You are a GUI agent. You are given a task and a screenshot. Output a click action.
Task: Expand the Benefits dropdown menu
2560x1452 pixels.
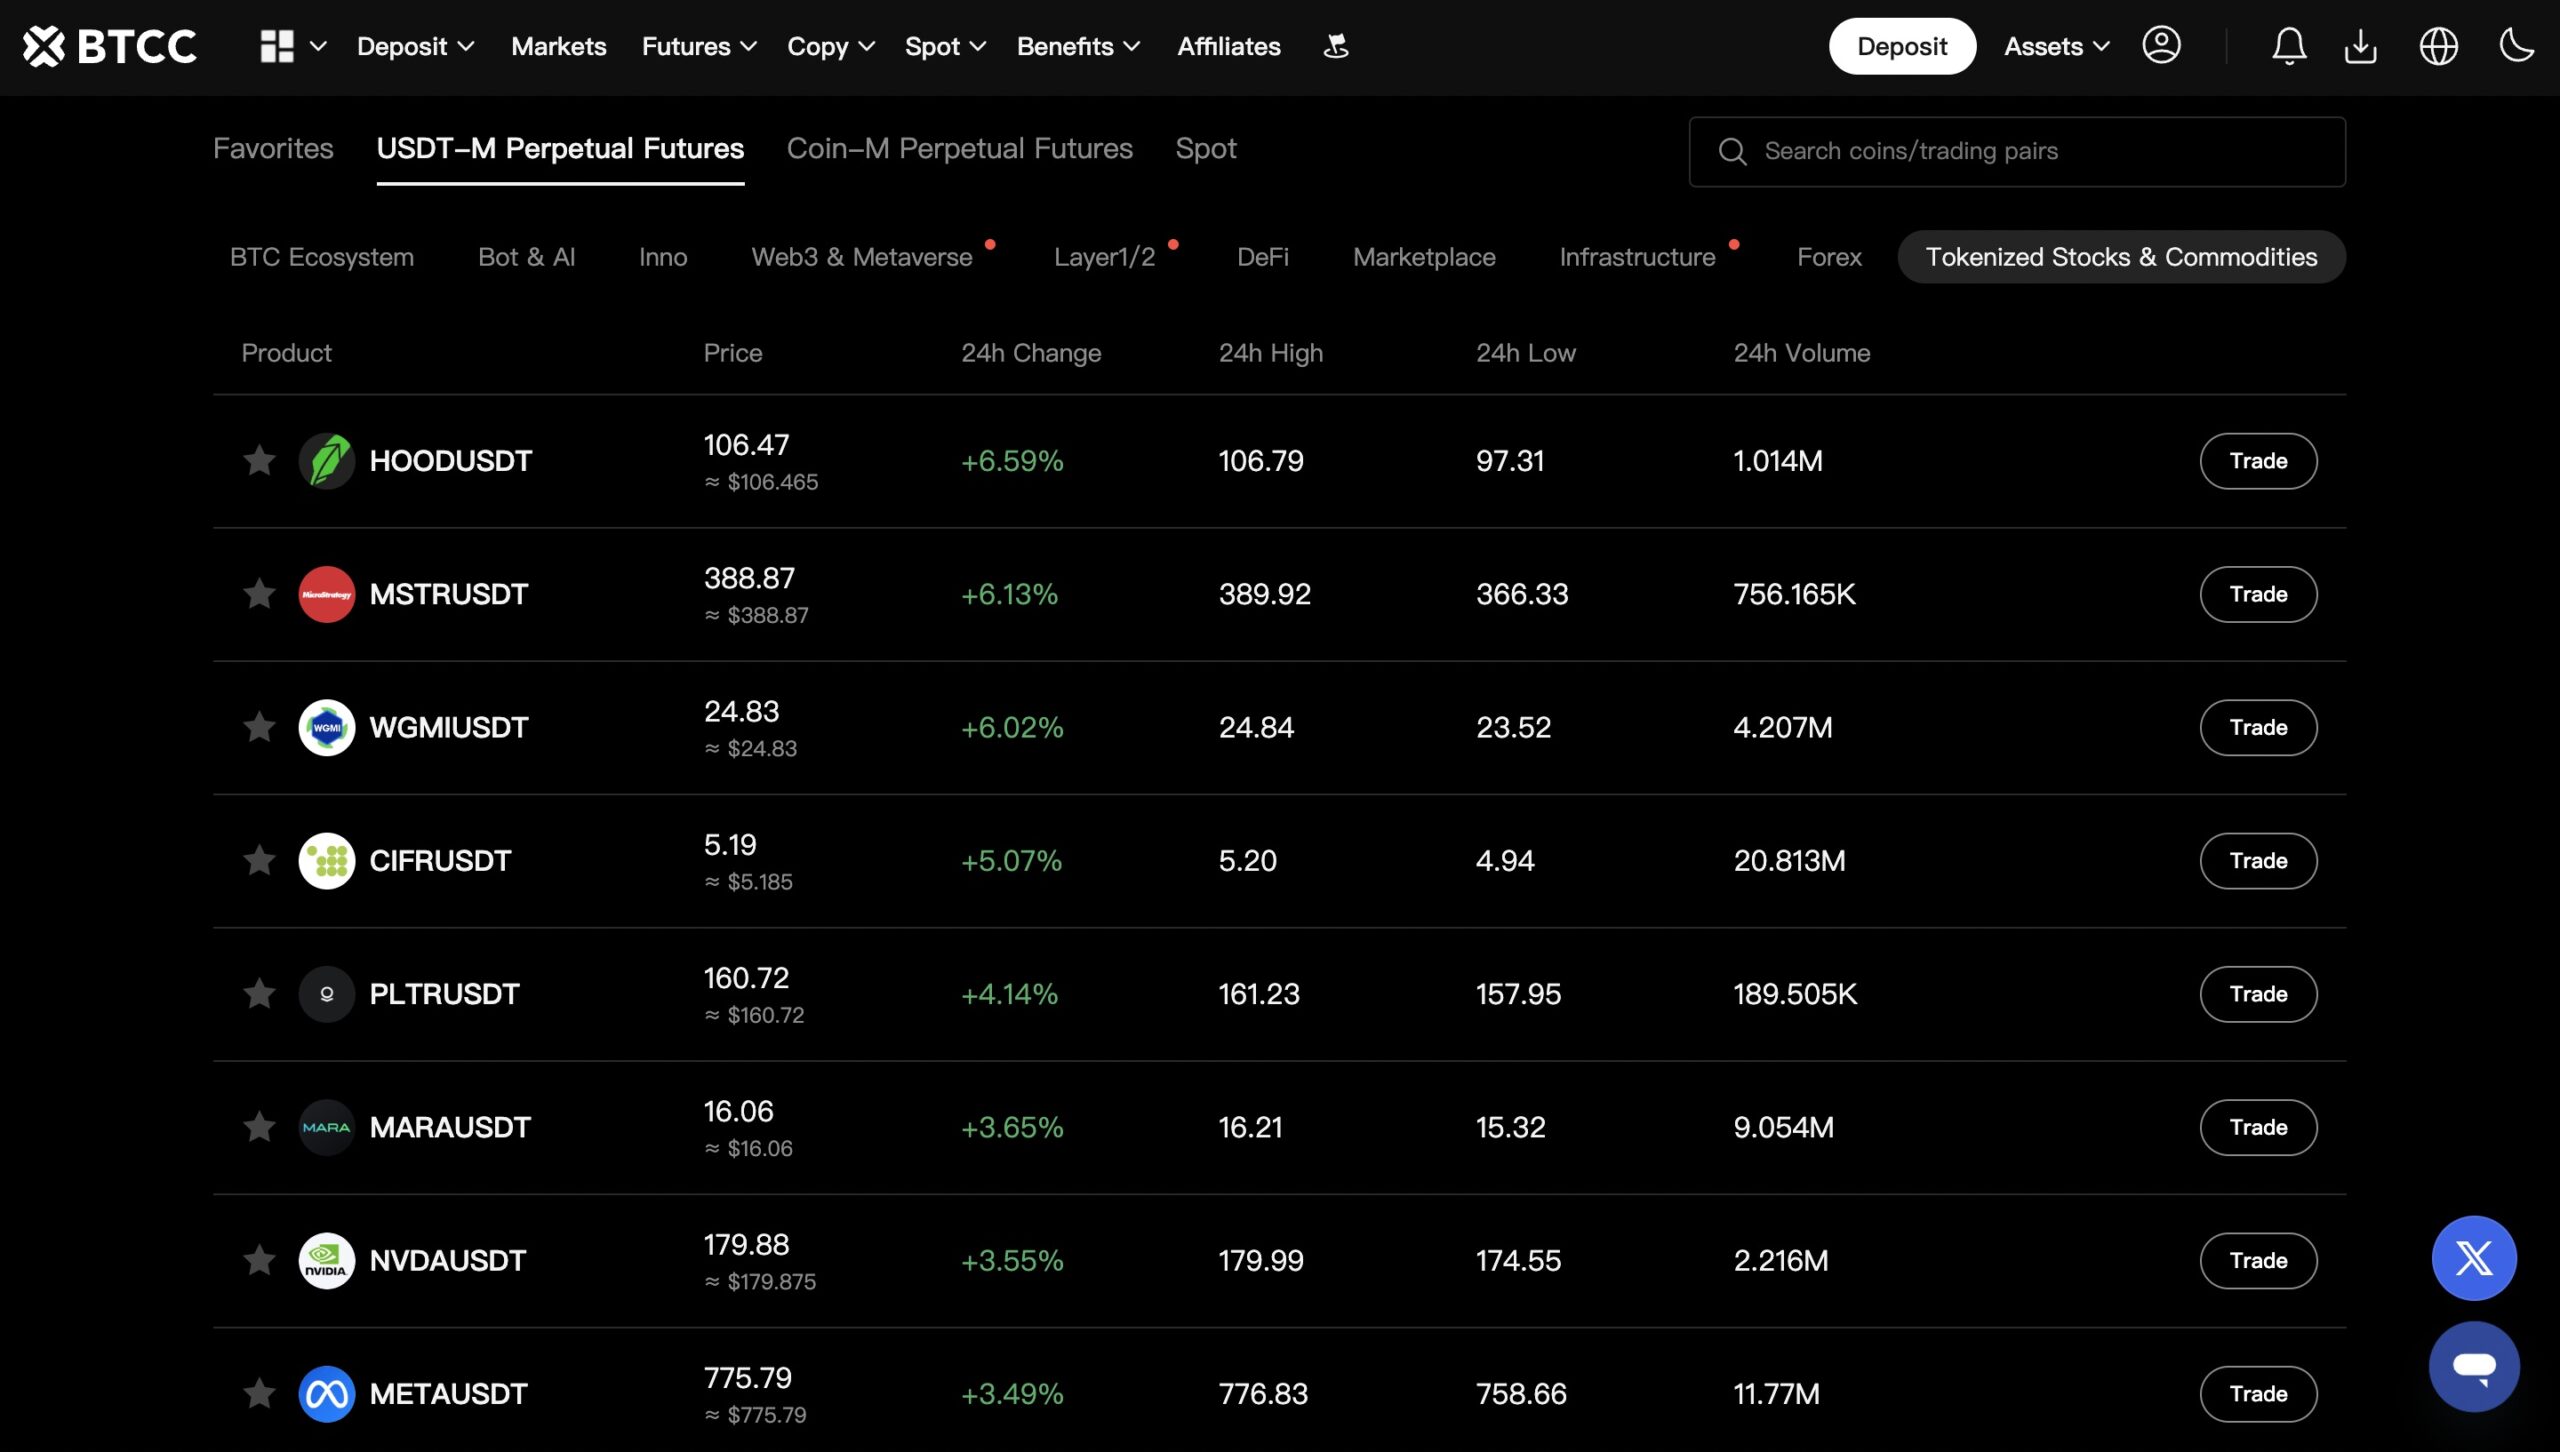tap(1078, 46)
